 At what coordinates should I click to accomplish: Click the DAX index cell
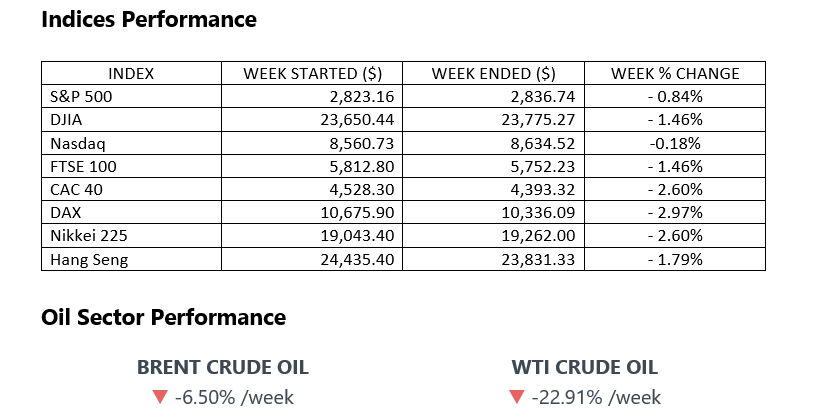pos(63,213)
